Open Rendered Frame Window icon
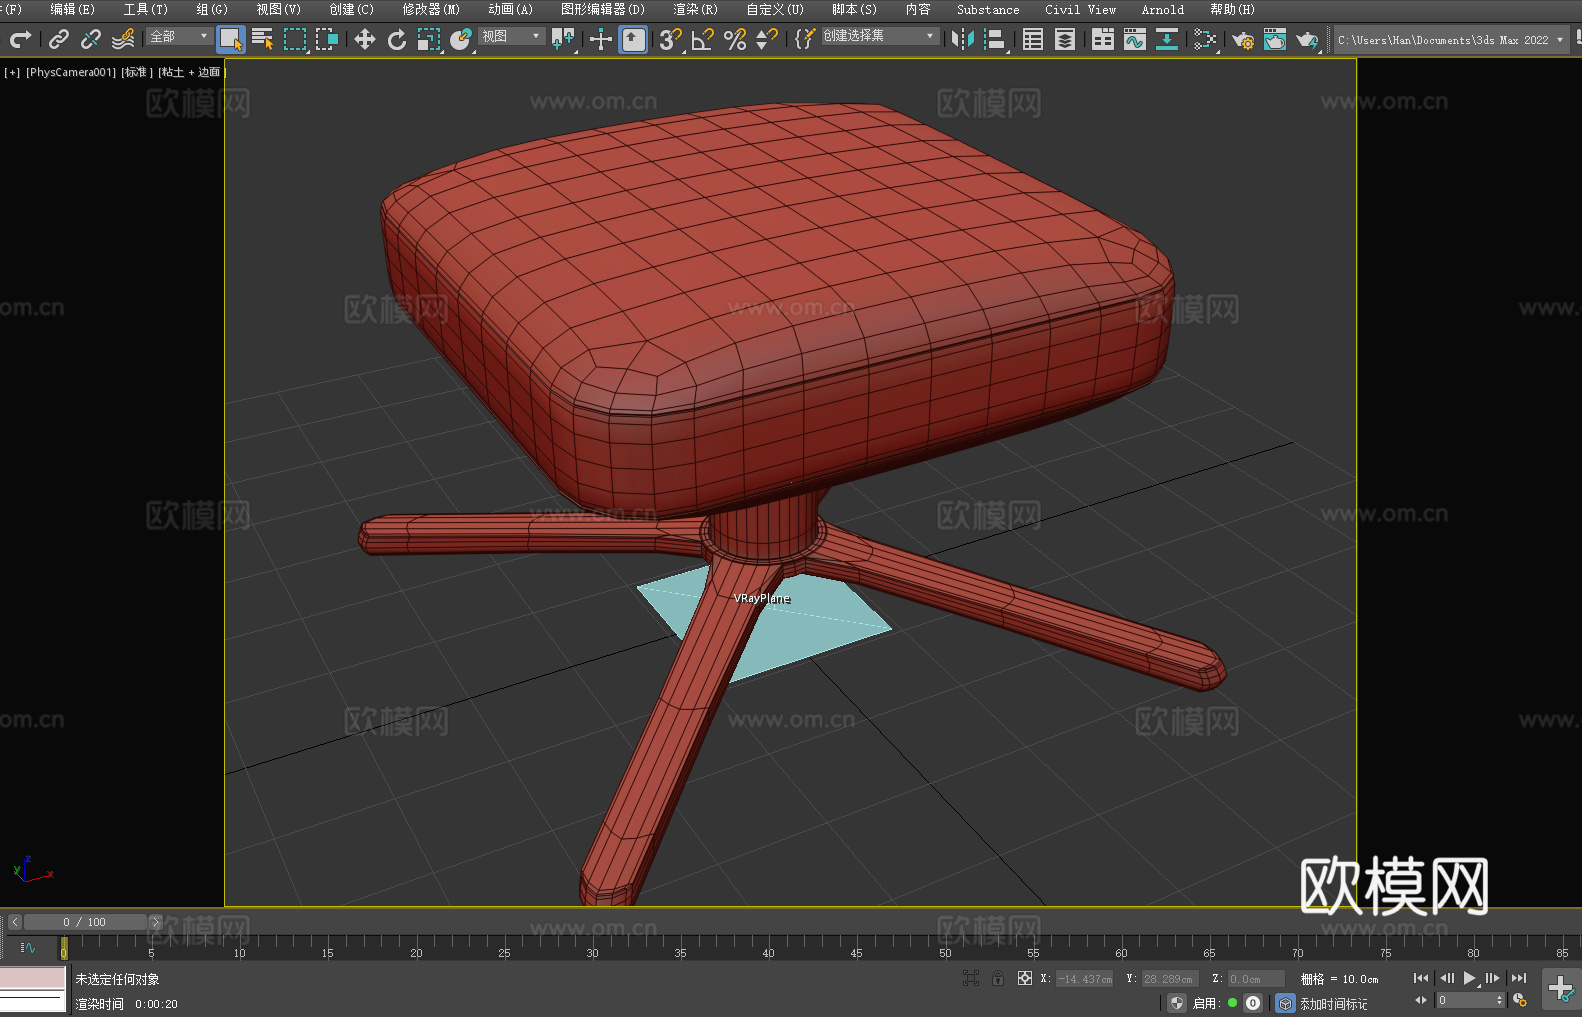Image resolution: width=1582 pixels, height=1017 pixels. coord(1275,39)
